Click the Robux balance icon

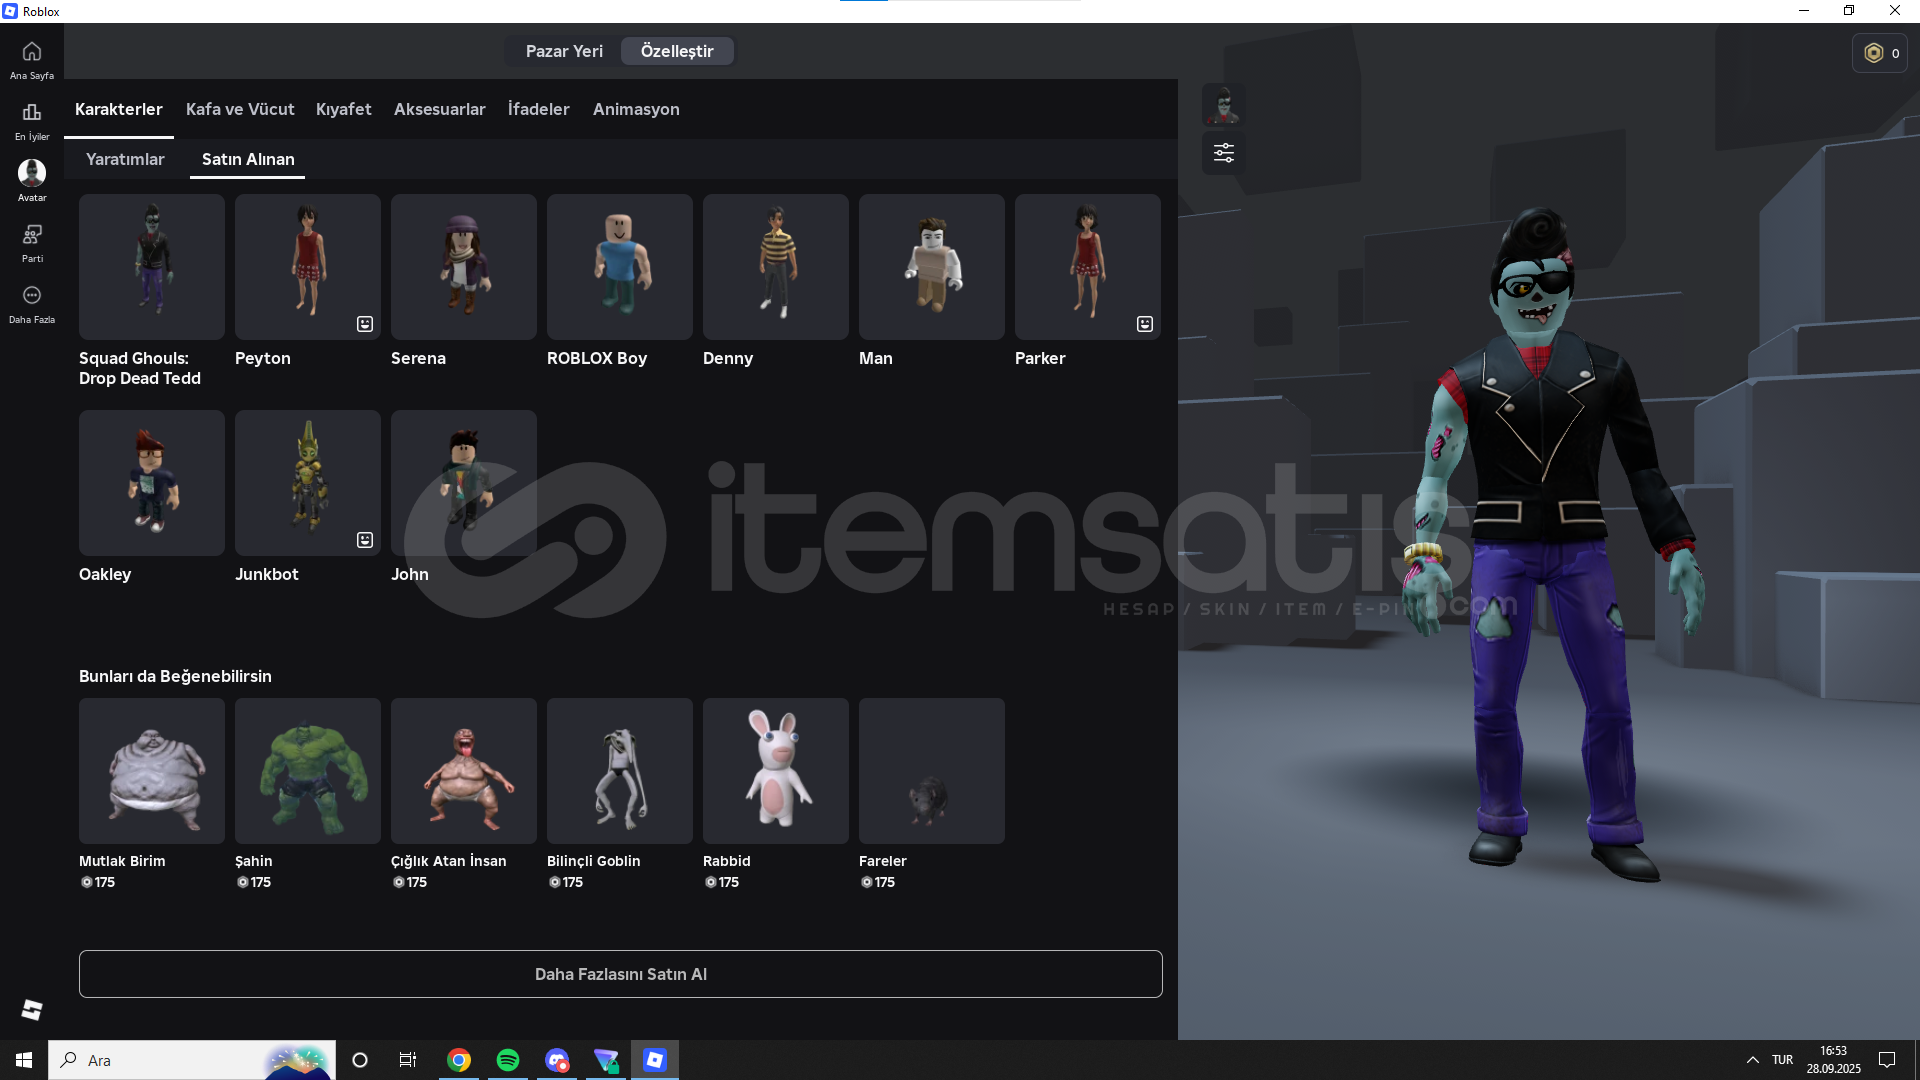click(1874, 53)
